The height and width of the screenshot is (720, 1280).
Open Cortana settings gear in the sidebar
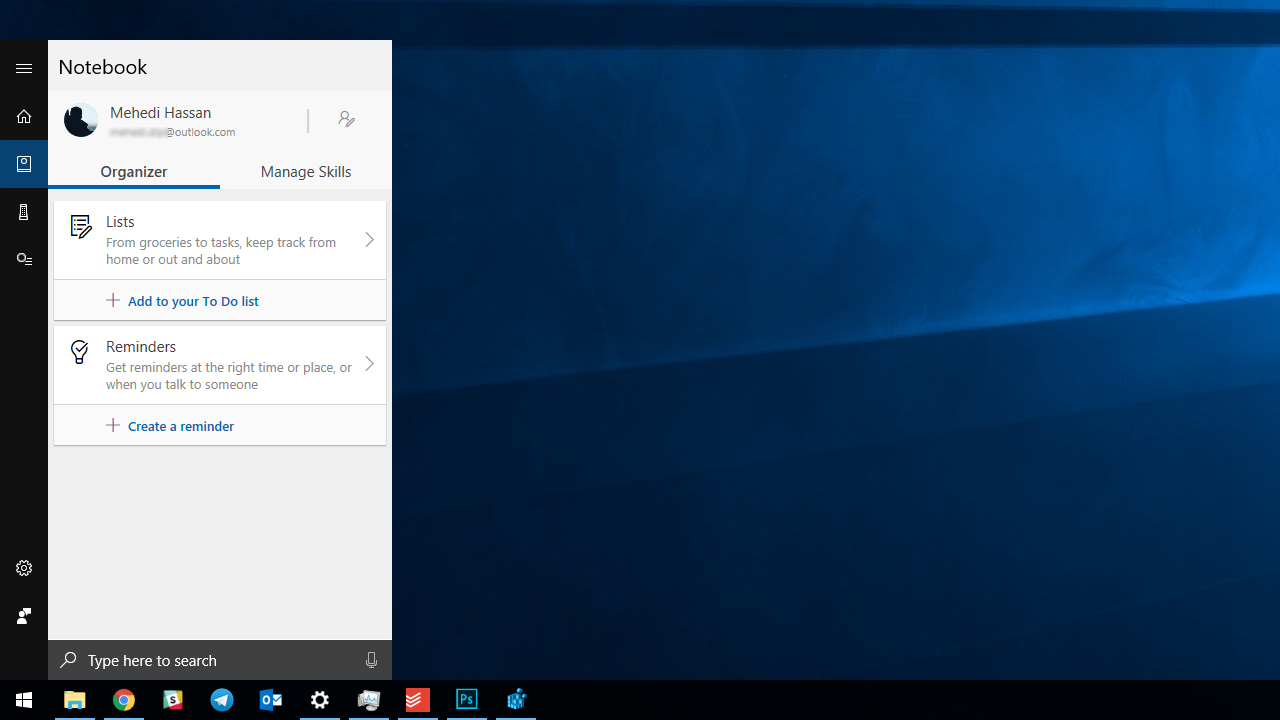(24, 568)
